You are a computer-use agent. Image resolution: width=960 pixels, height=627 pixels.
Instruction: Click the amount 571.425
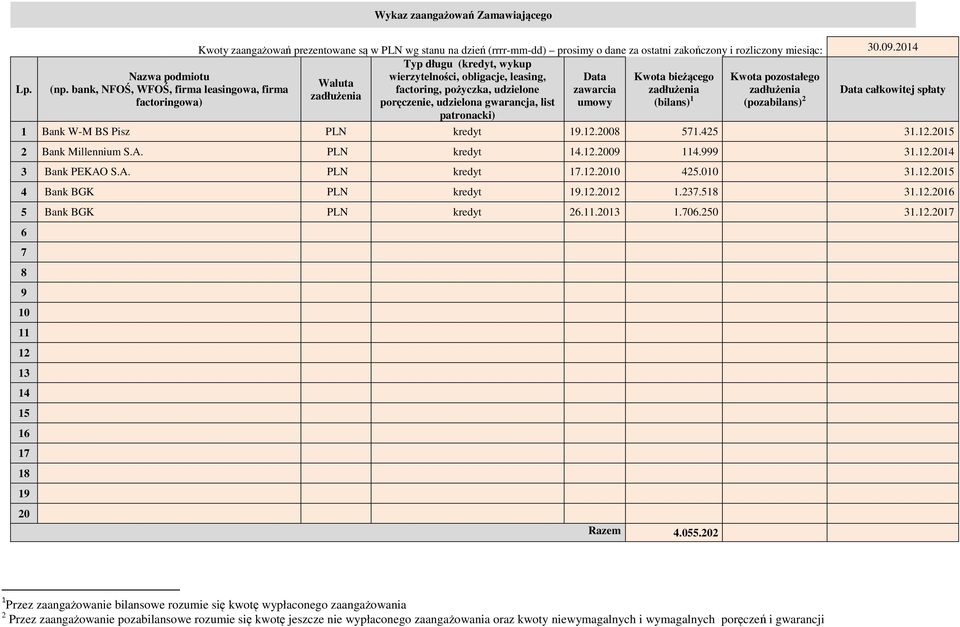pyautogui.click(x=673, y=132)
